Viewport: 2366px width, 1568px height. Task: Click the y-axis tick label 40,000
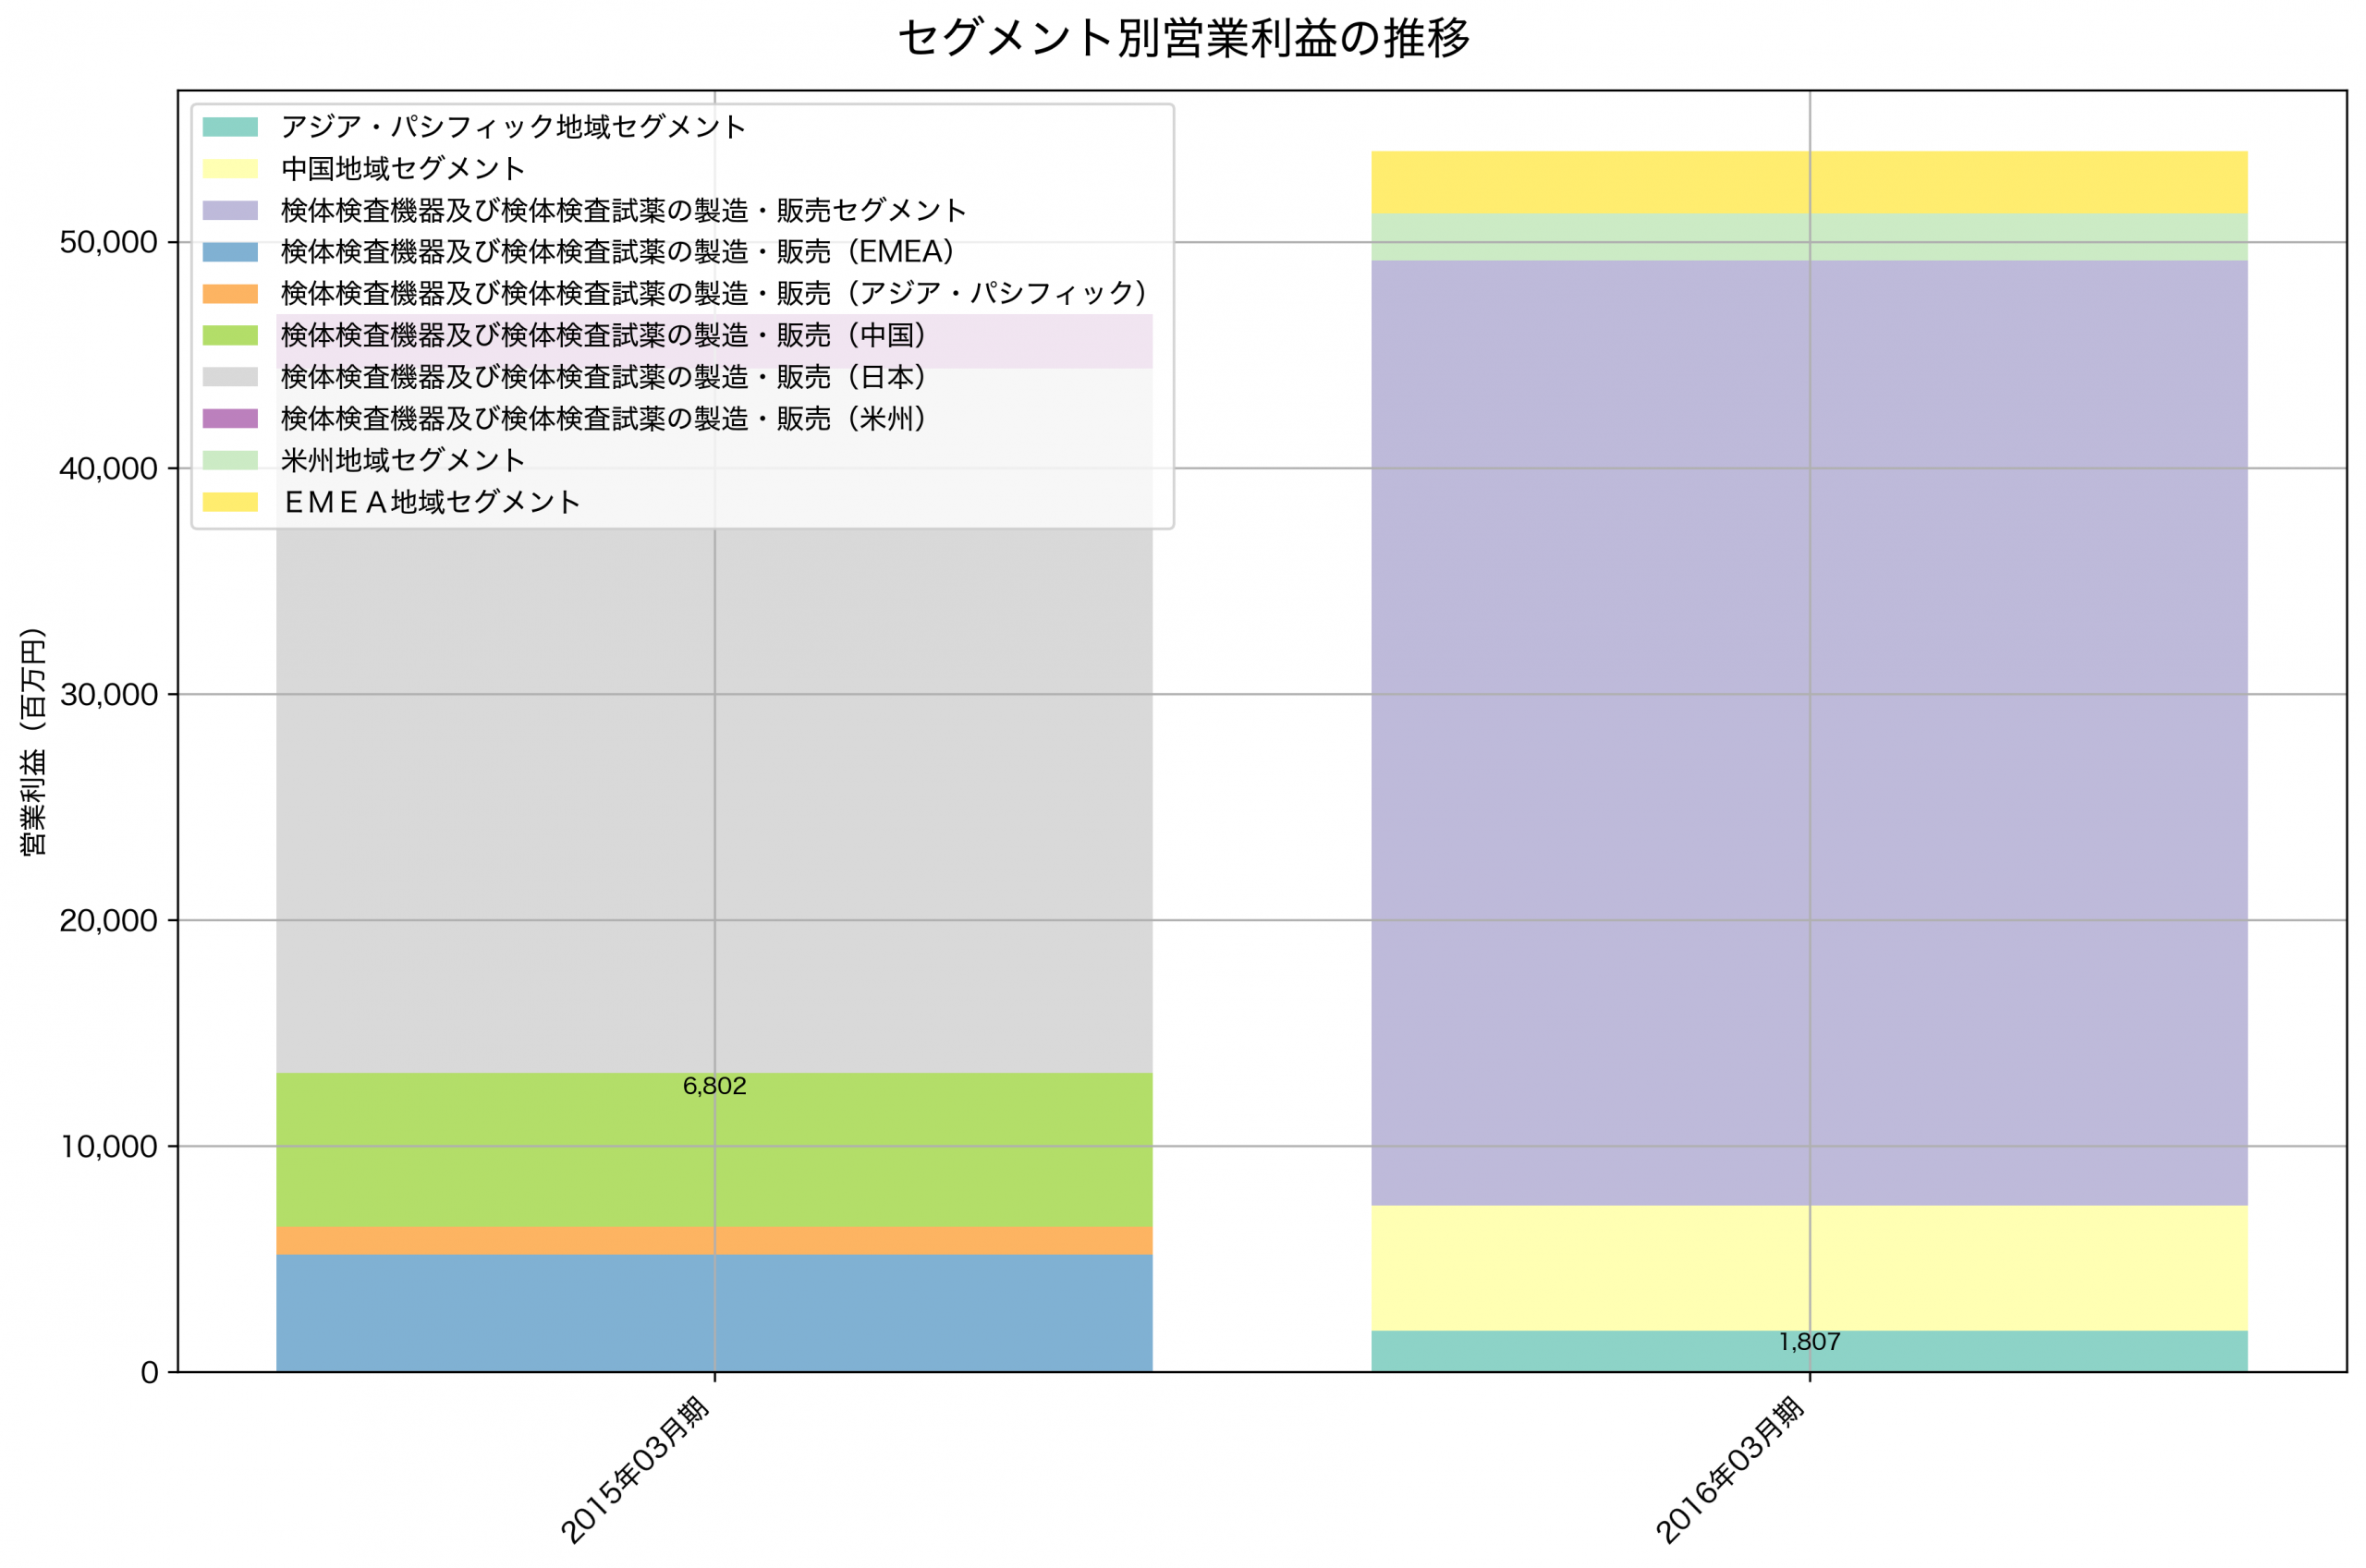[109, 469]
